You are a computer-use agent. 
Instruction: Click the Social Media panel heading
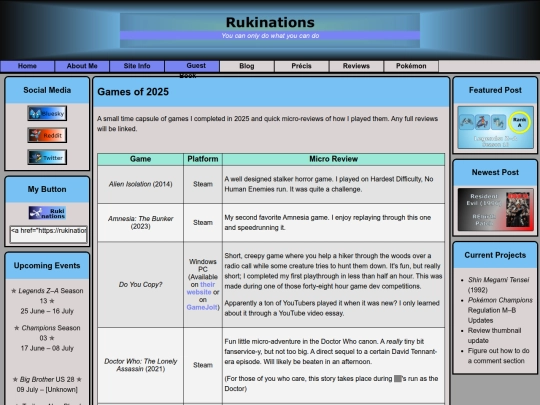pos(47,90)
